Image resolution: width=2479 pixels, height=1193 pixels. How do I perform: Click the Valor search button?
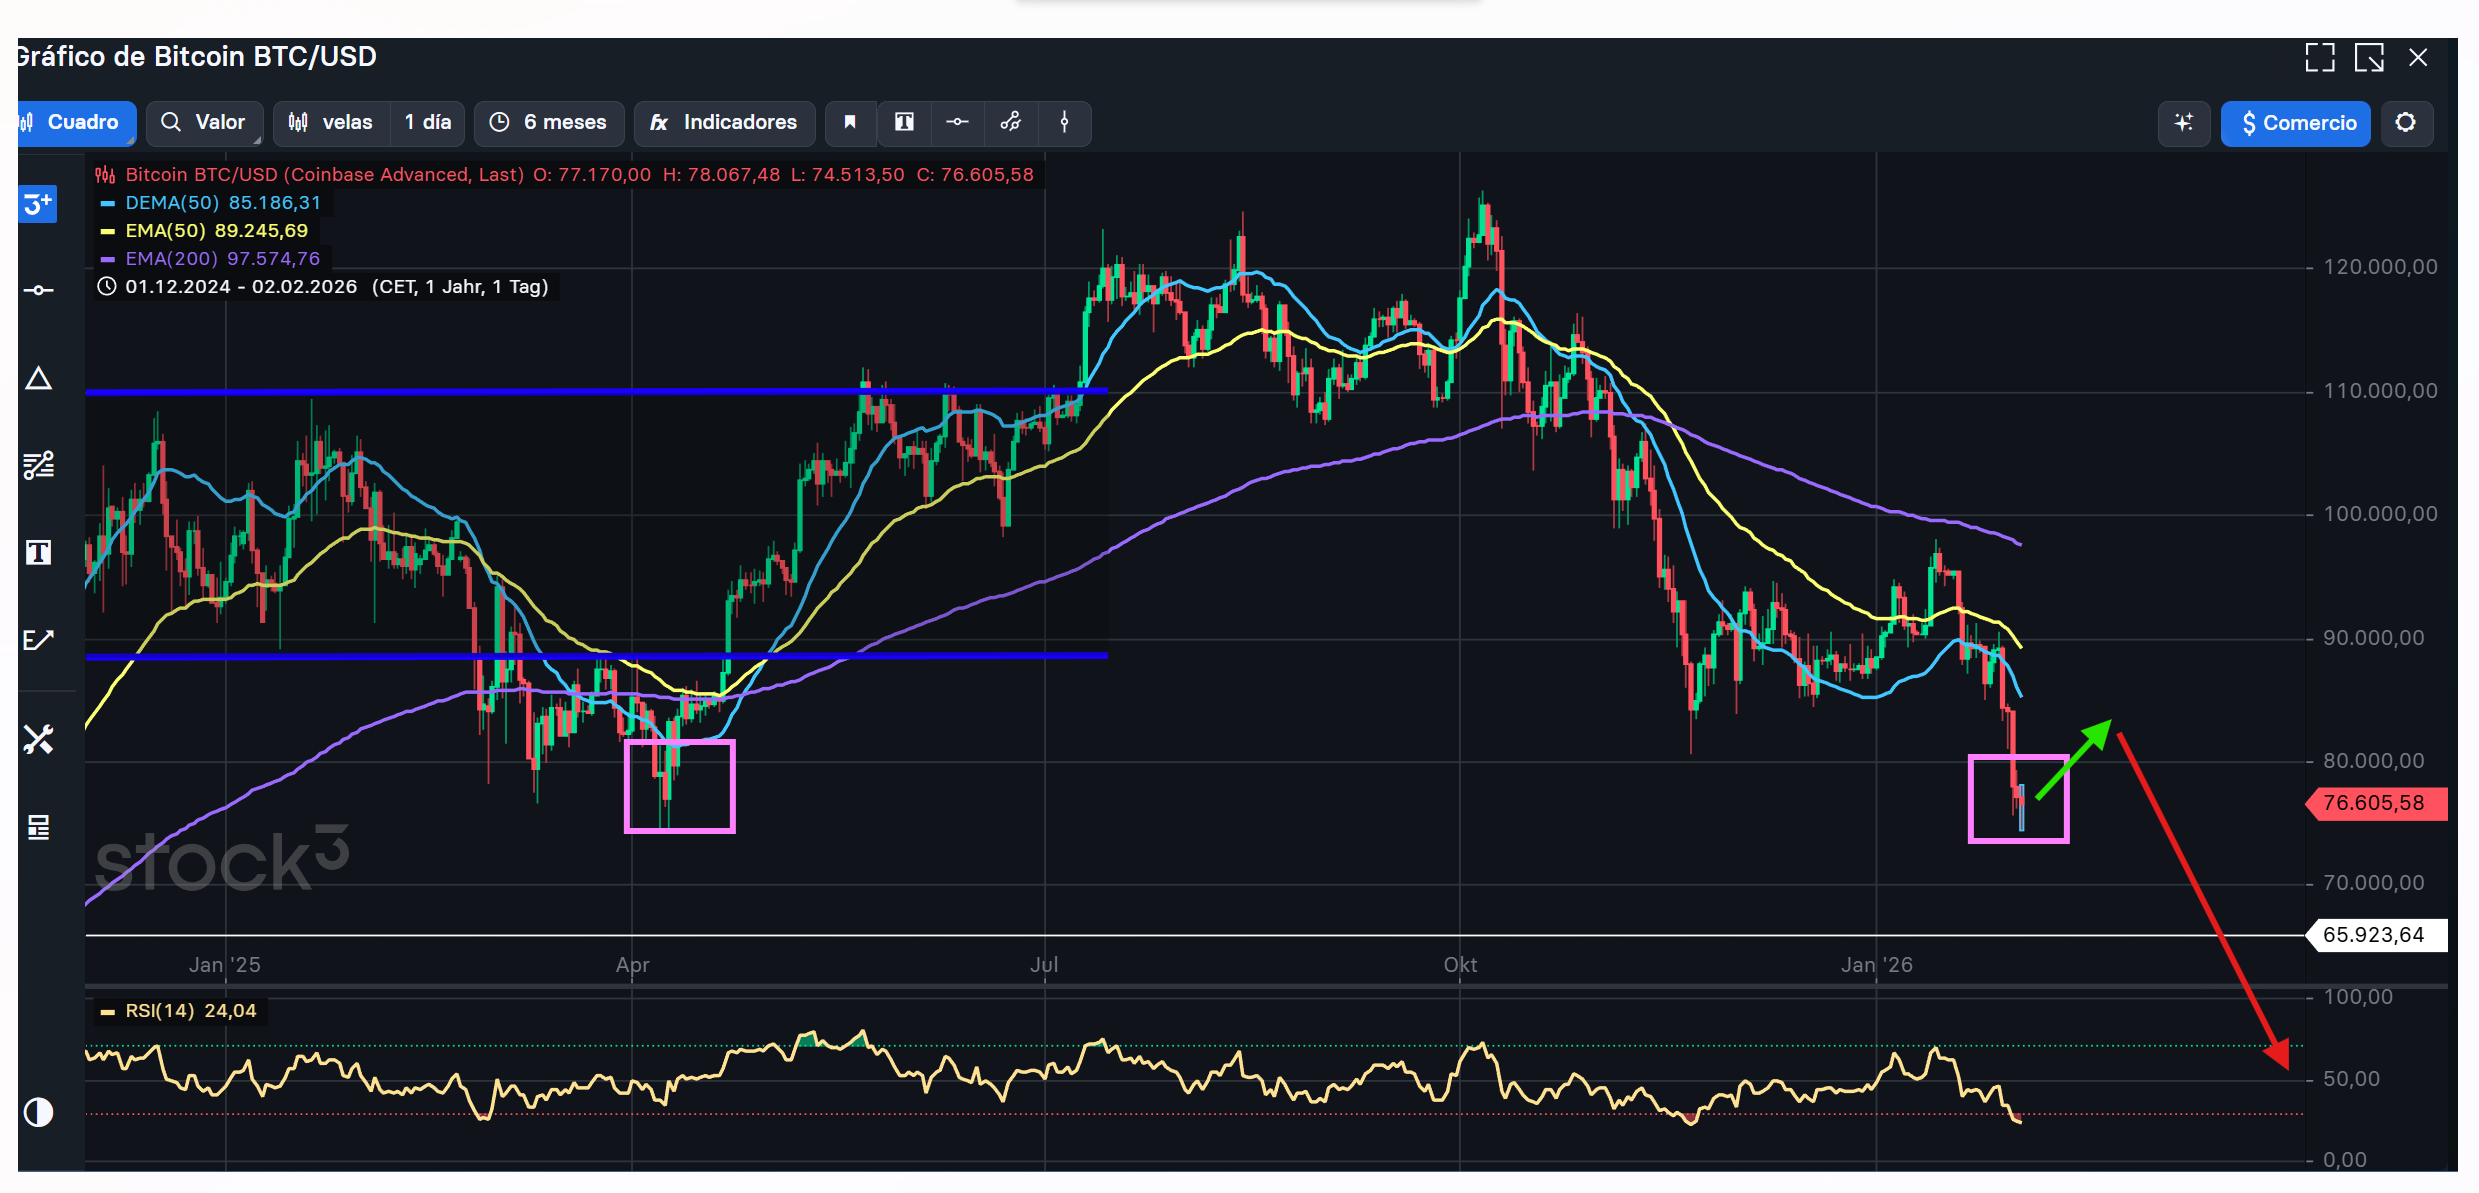point(204,123)
